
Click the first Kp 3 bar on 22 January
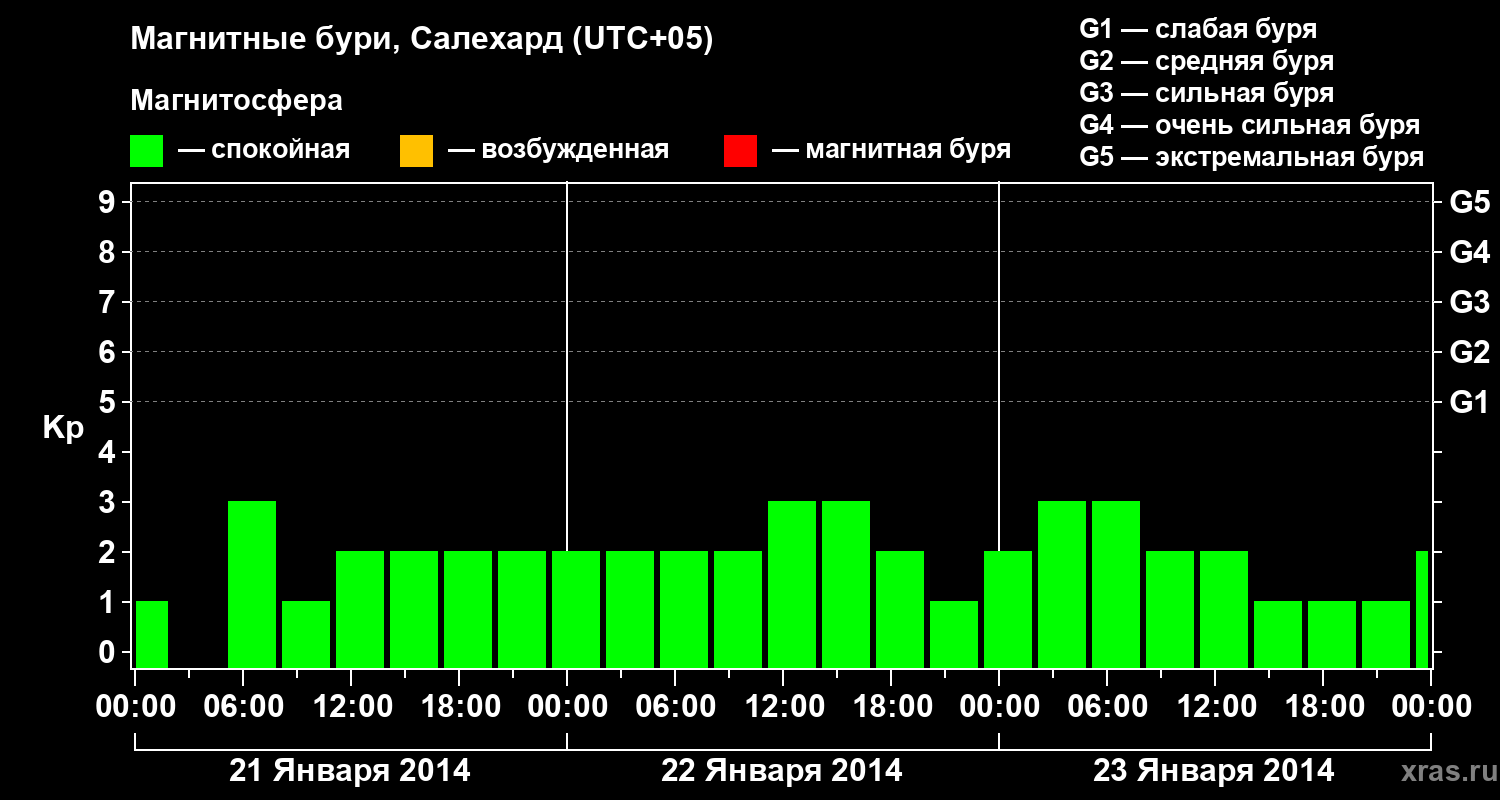[x=792, y=584]
